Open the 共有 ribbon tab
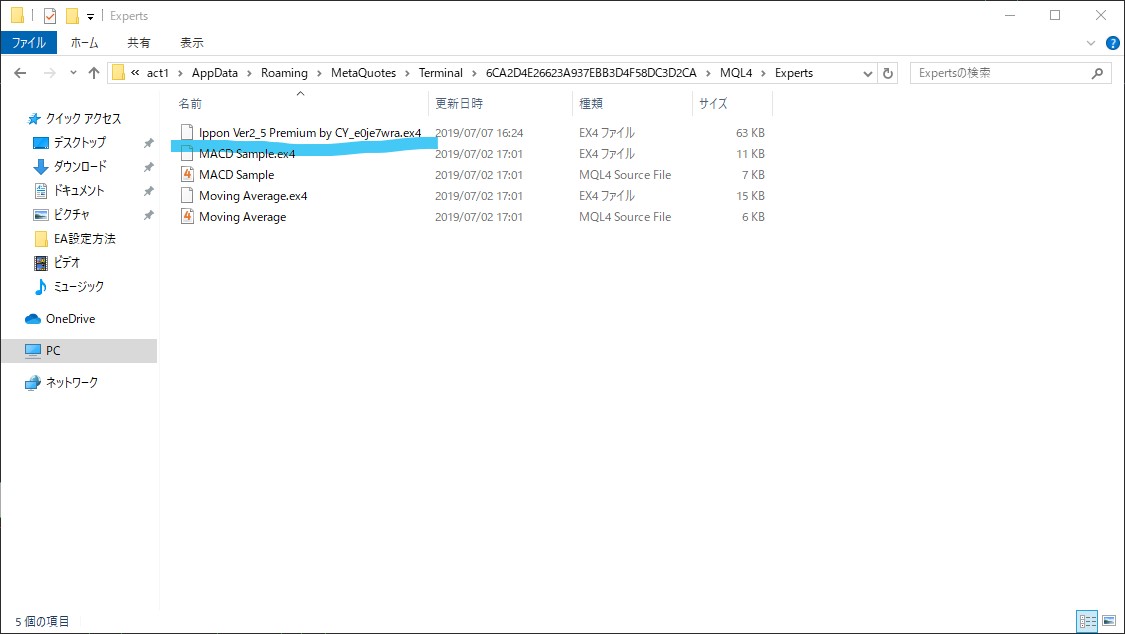The height and width of the screenshot is (634, 1125). 138,43
